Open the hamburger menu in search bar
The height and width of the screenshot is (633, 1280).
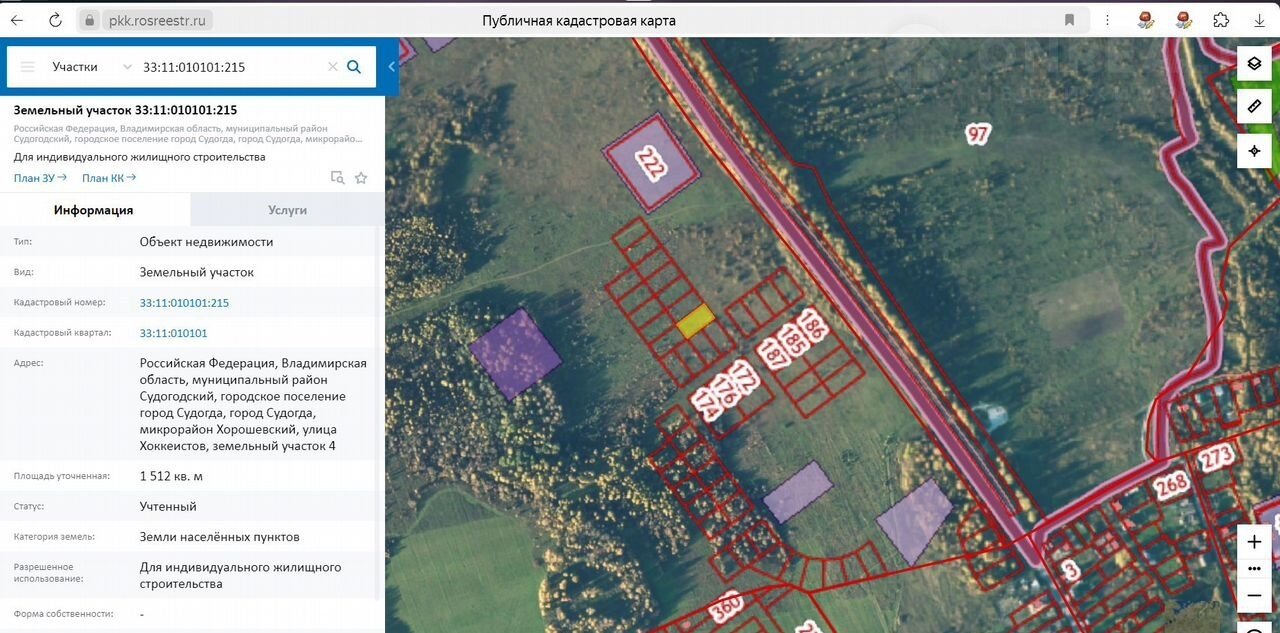coord(27,67)
